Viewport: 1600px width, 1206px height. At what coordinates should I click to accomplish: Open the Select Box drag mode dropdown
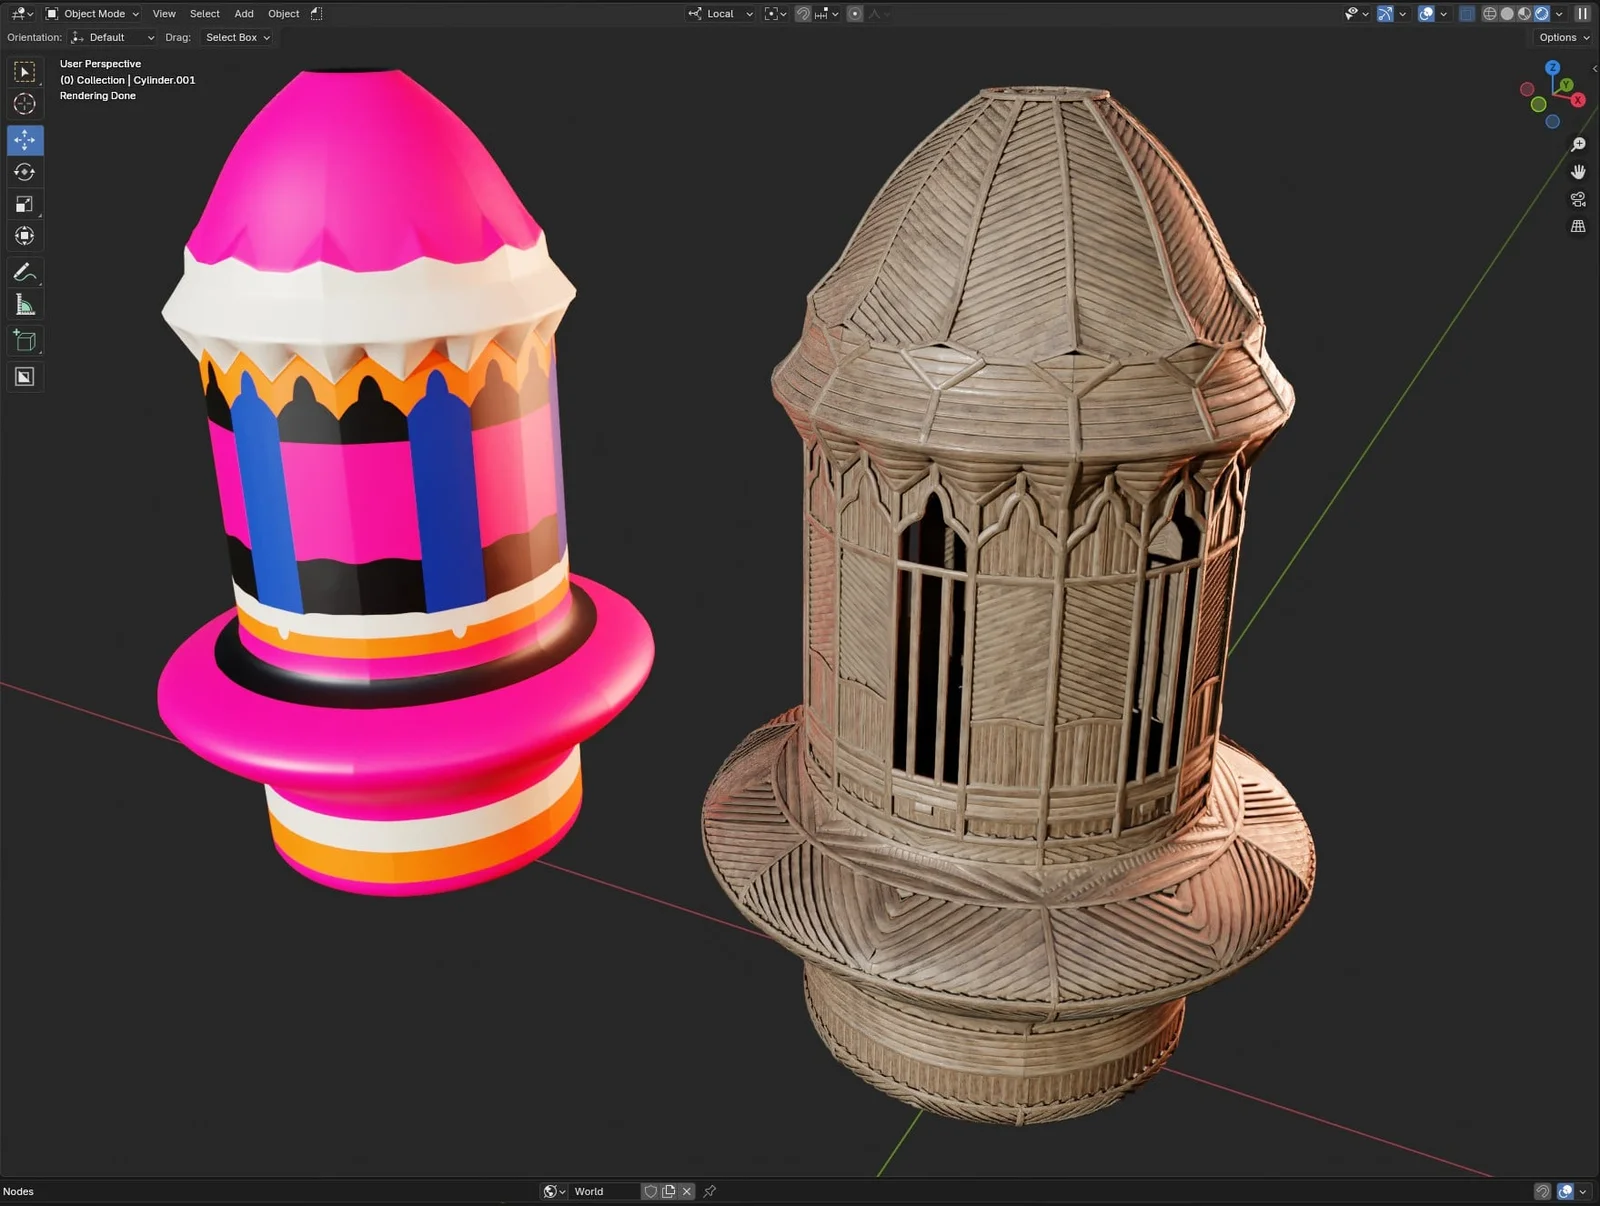236,37
